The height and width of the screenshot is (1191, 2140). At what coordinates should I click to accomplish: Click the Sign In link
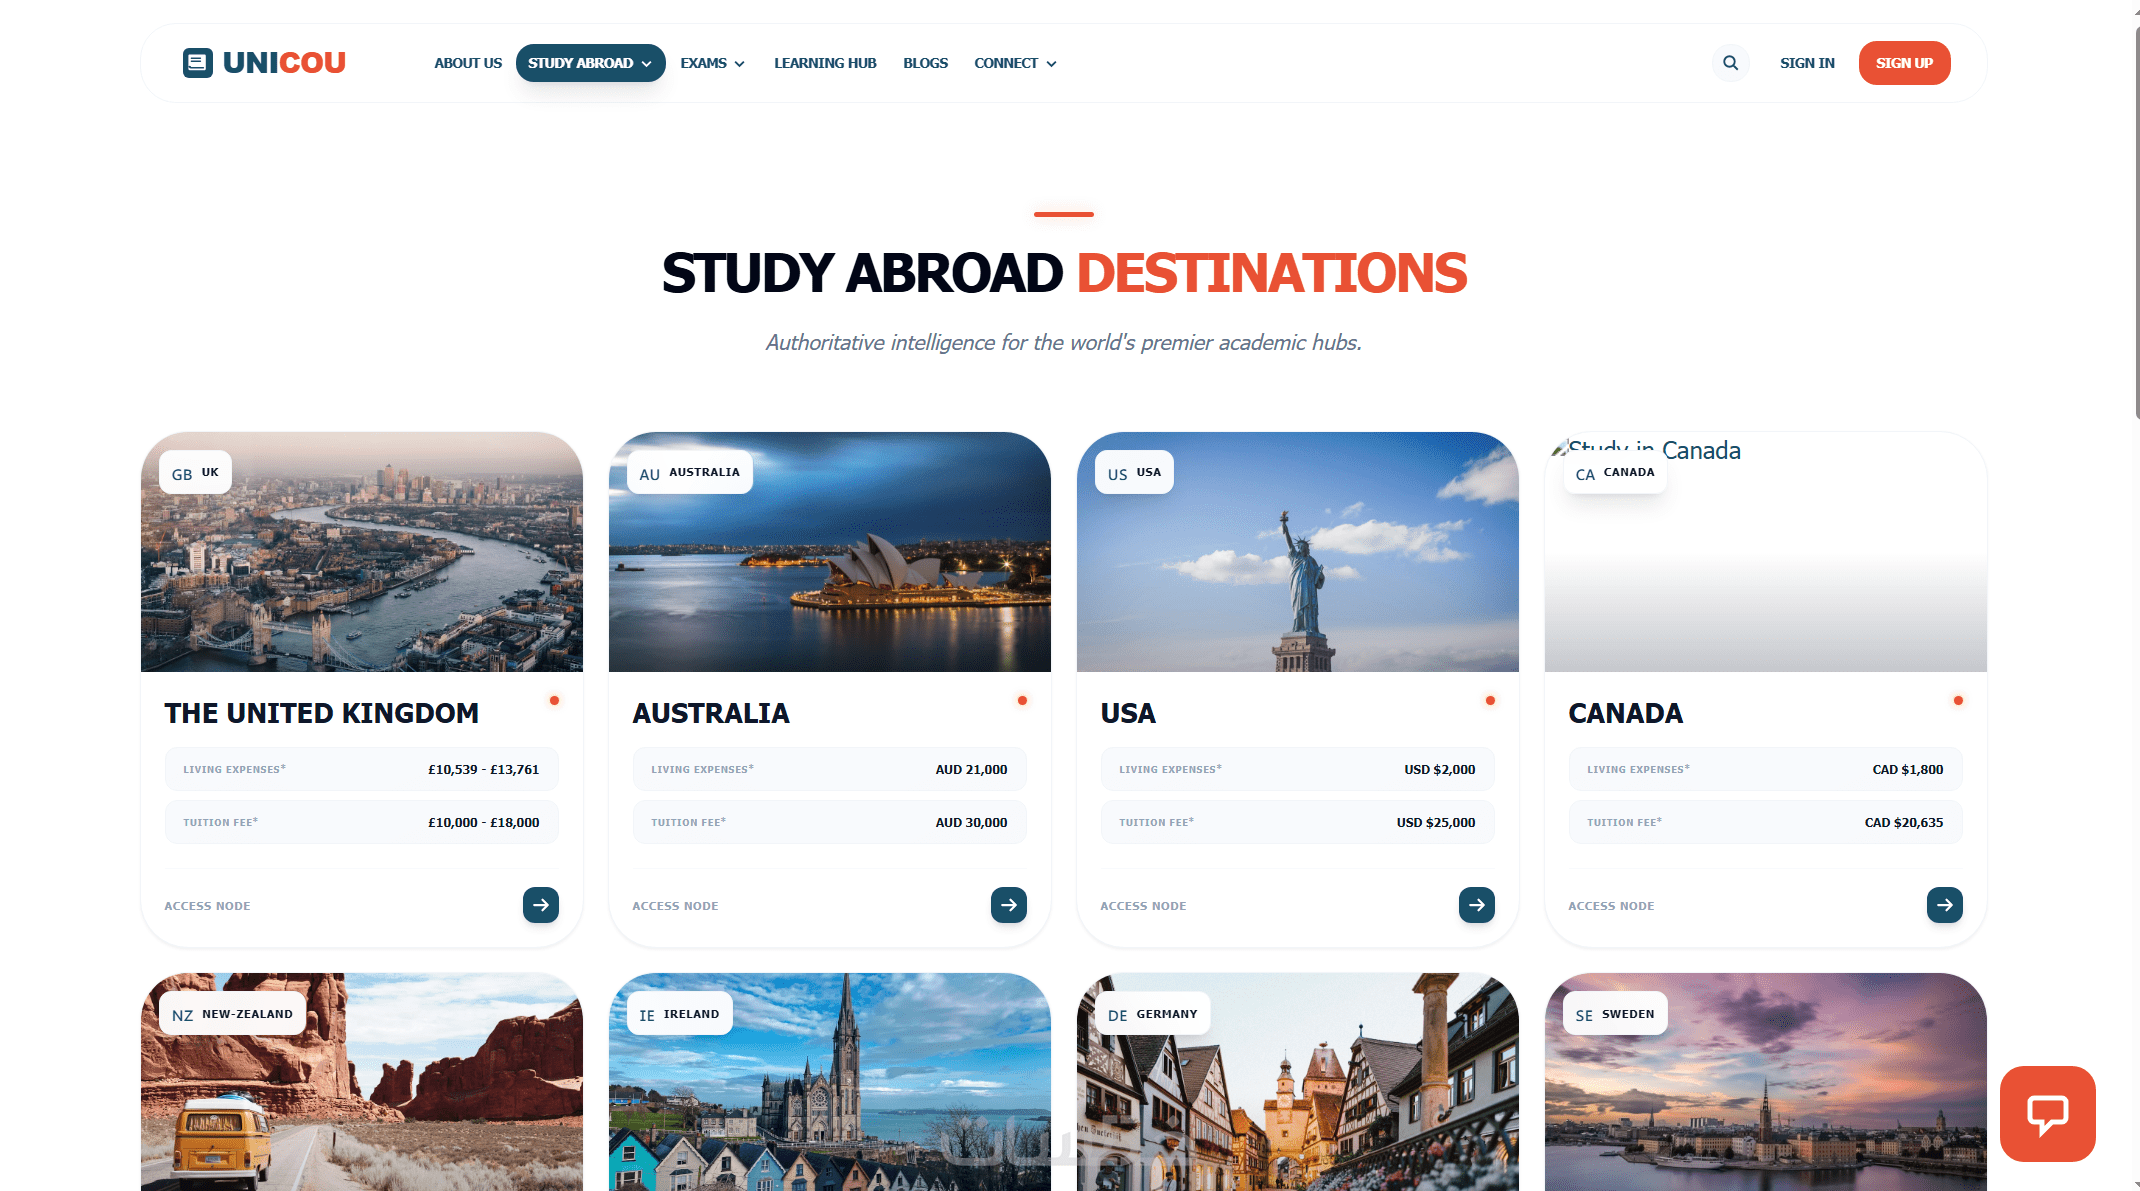coord(1807,63)
